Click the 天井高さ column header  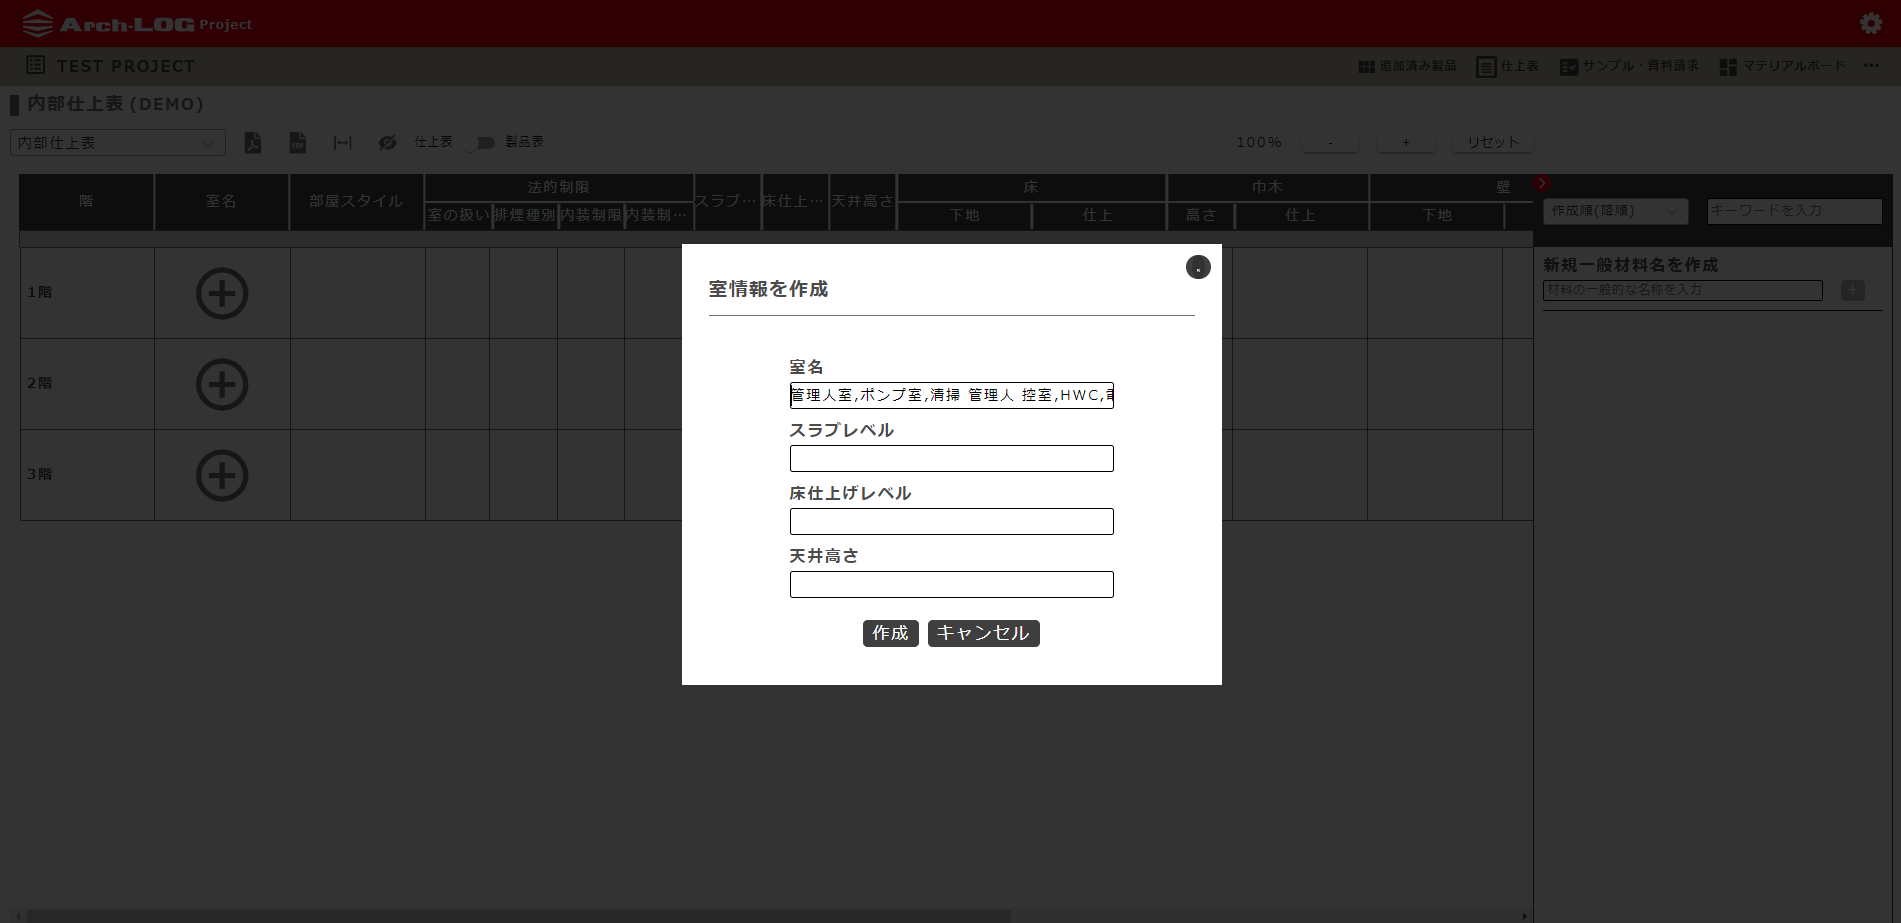pos(863,202)
